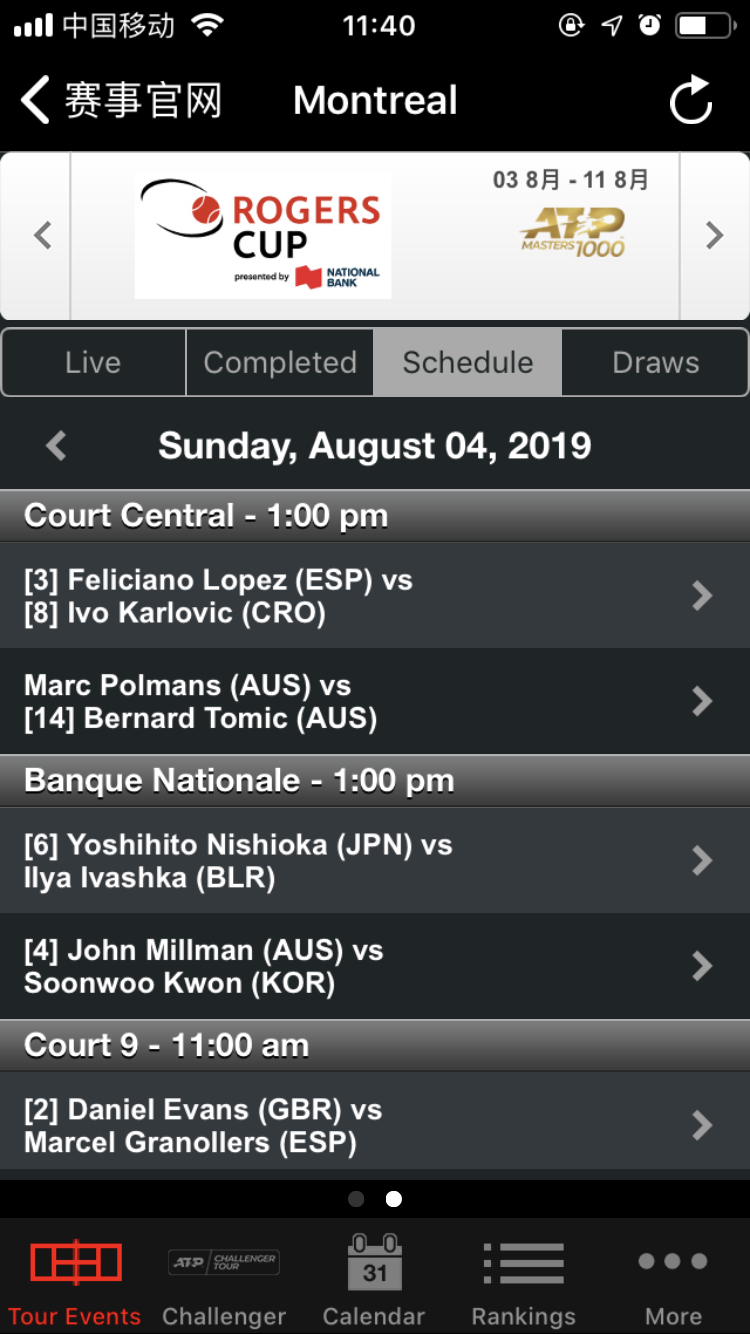Image resolution: width=750 pixels, height=1334 pixels.
Task: Expand Nishioka vs Ivashka match chevron
Action: [702, 861]
